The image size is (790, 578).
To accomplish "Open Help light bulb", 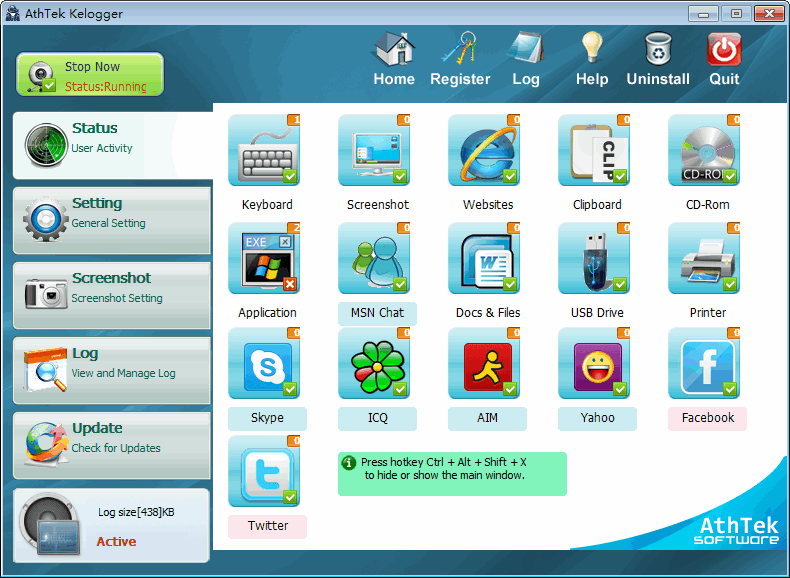I will (592, 59).
